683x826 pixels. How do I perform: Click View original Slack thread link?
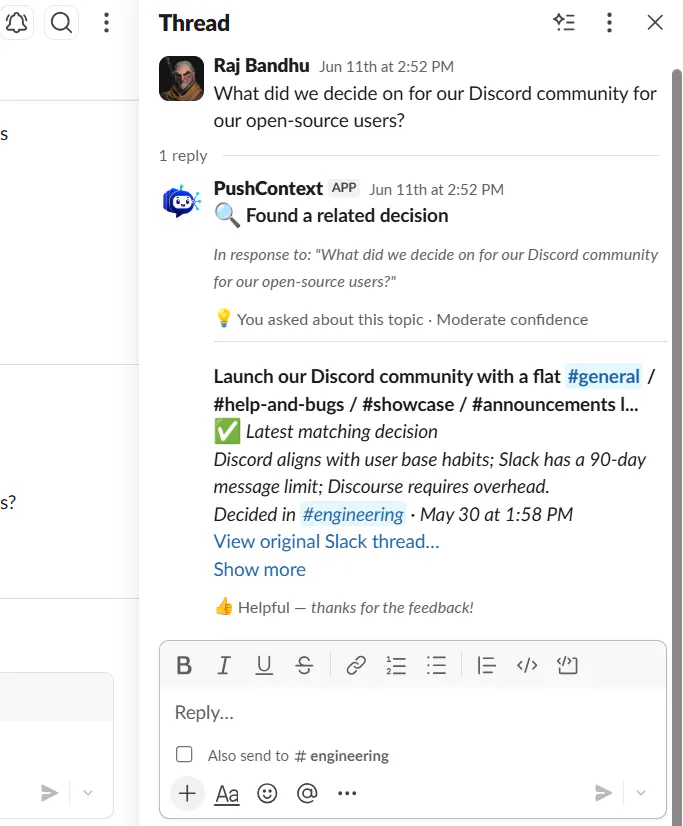[x=326, y=542]
